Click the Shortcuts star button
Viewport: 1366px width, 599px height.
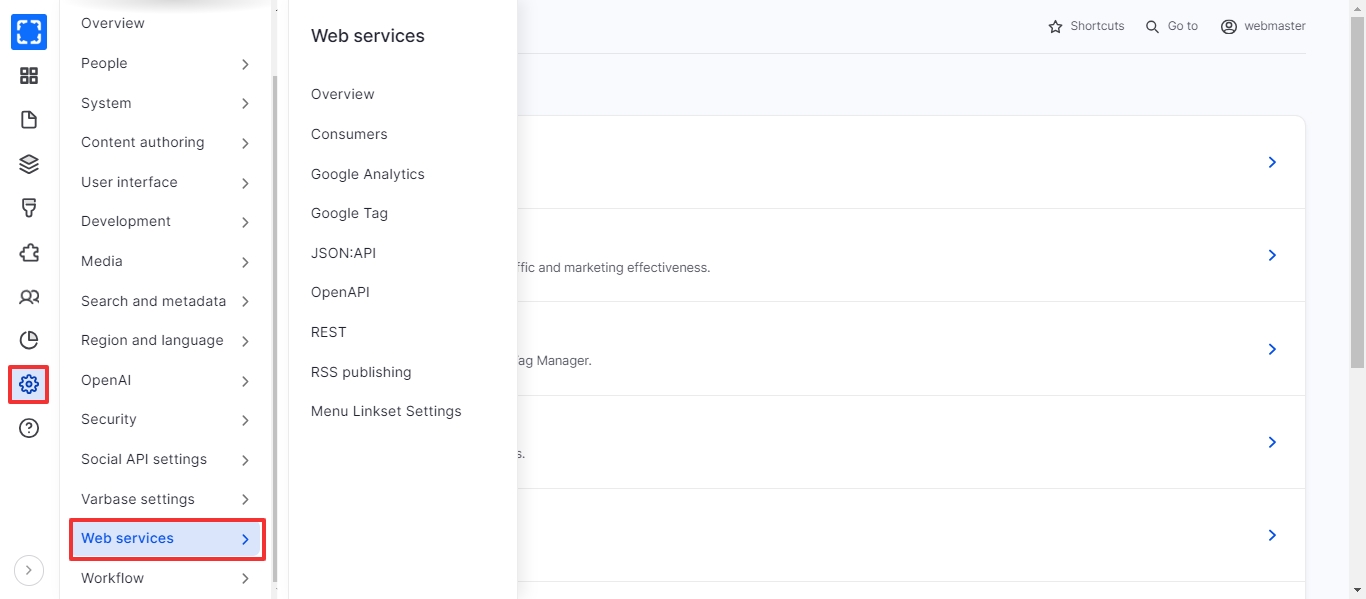pyautogui.click(x=1086, y=26)
